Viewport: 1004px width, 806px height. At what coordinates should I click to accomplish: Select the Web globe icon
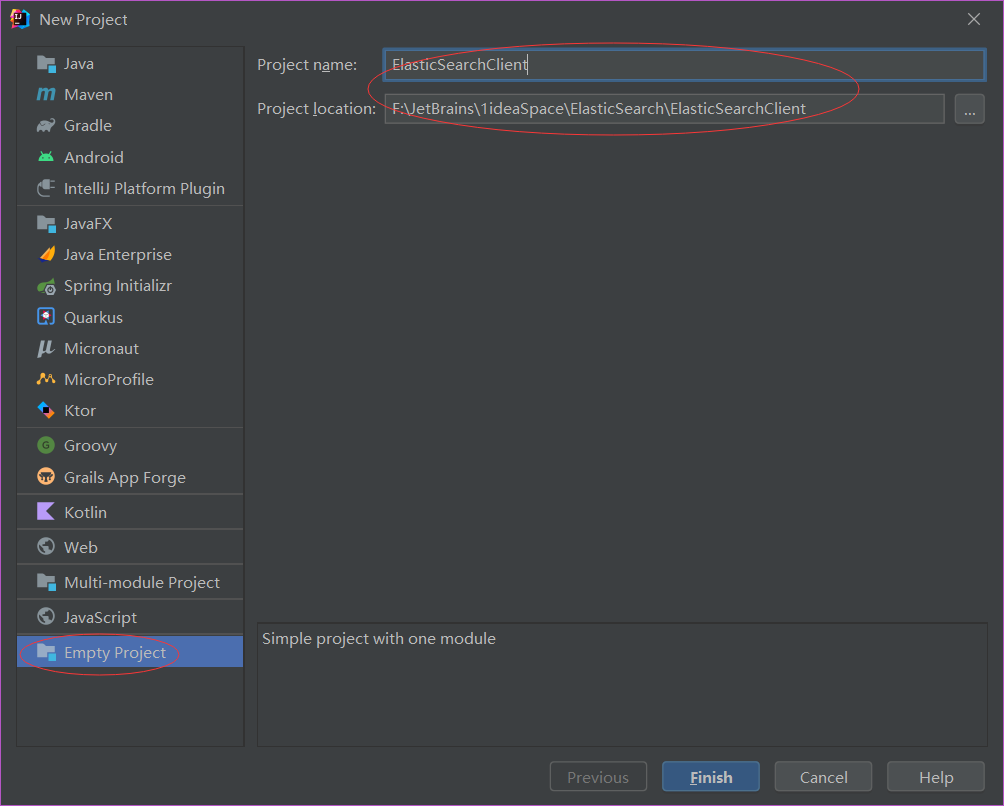(x=46, y=546)
